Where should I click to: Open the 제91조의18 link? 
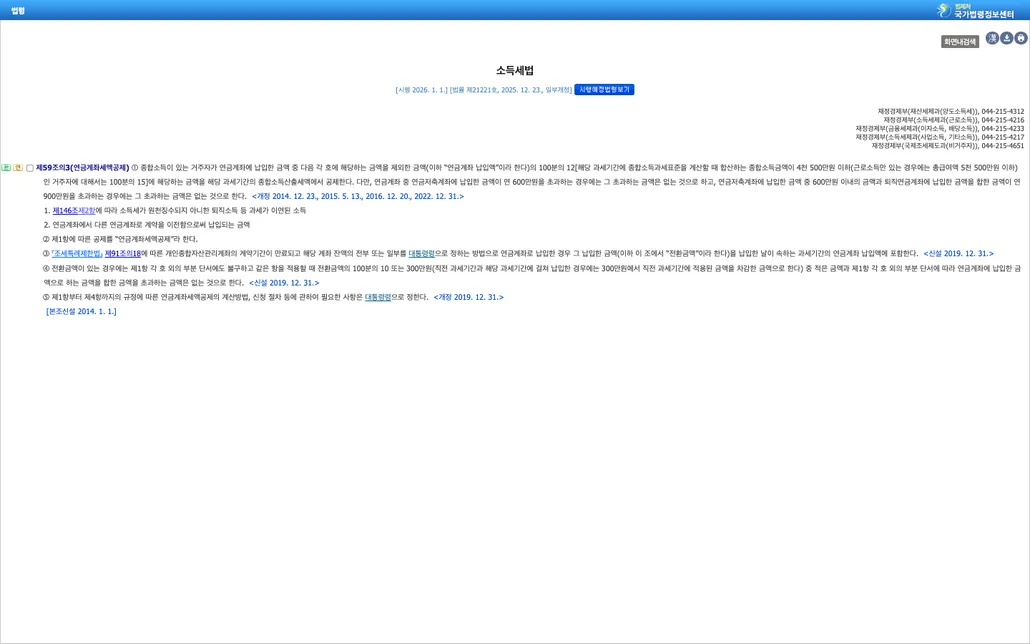tap(123, 254)
